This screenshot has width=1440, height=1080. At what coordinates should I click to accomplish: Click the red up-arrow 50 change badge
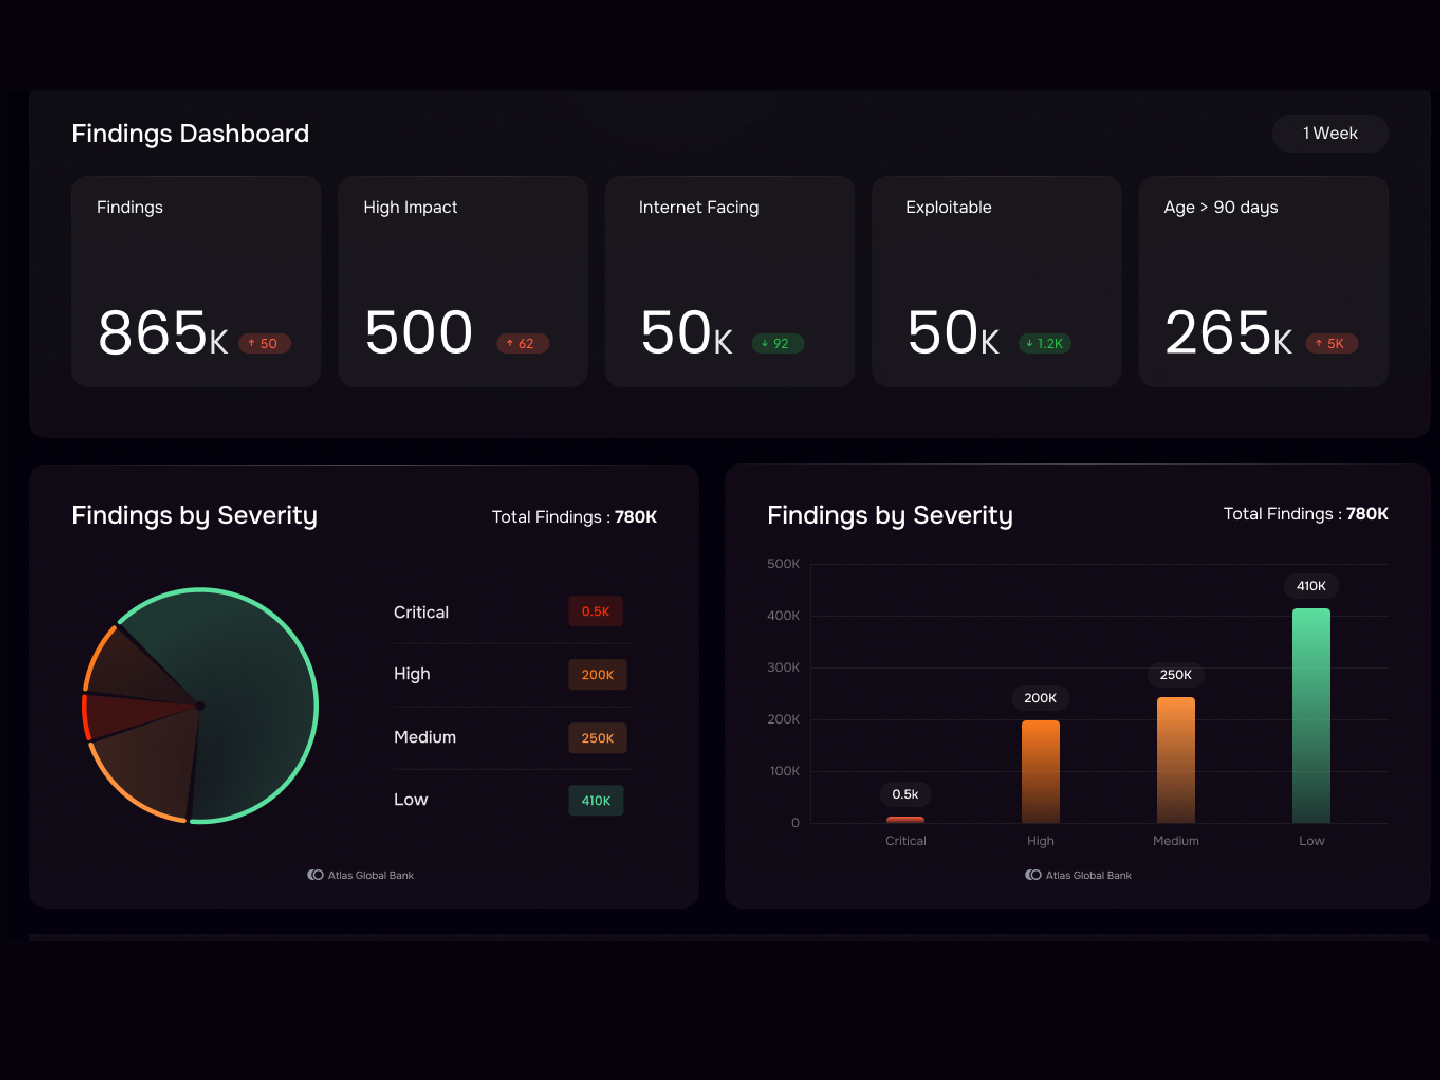click(x=264, y=344)
